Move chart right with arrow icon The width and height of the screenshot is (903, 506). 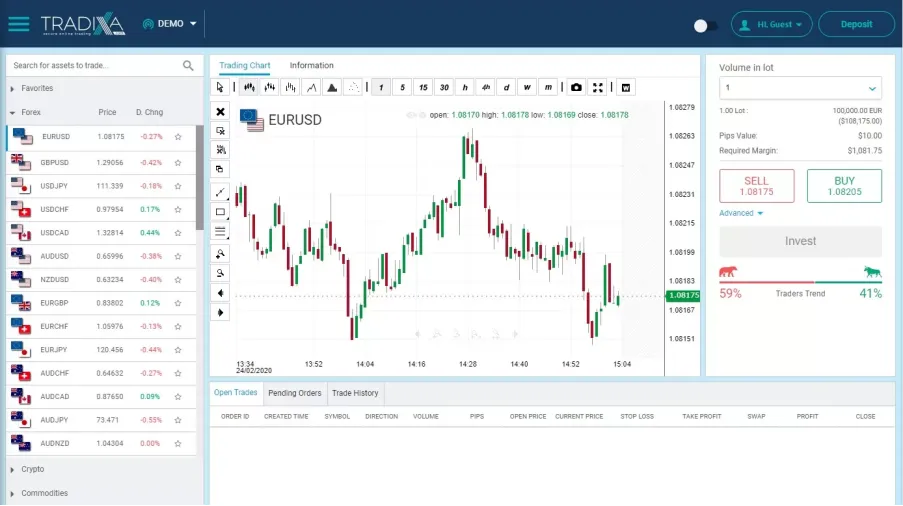220,313
